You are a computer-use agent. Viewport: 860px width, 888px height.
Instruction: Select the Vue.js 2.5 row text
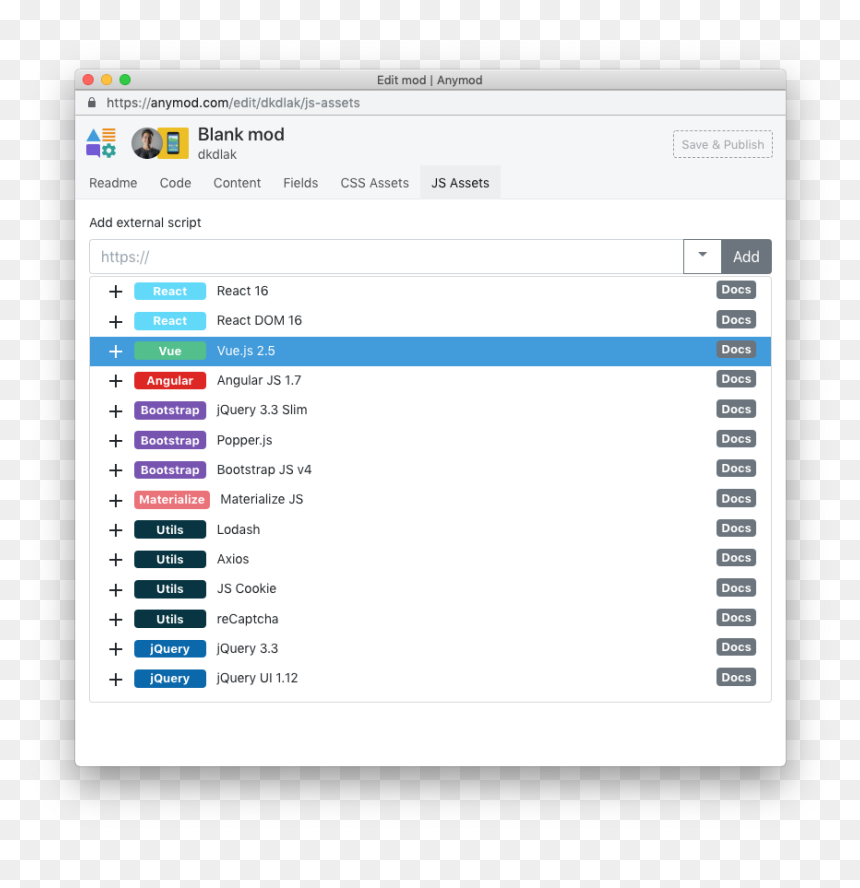pyautogui.click(x=246, y=351)
